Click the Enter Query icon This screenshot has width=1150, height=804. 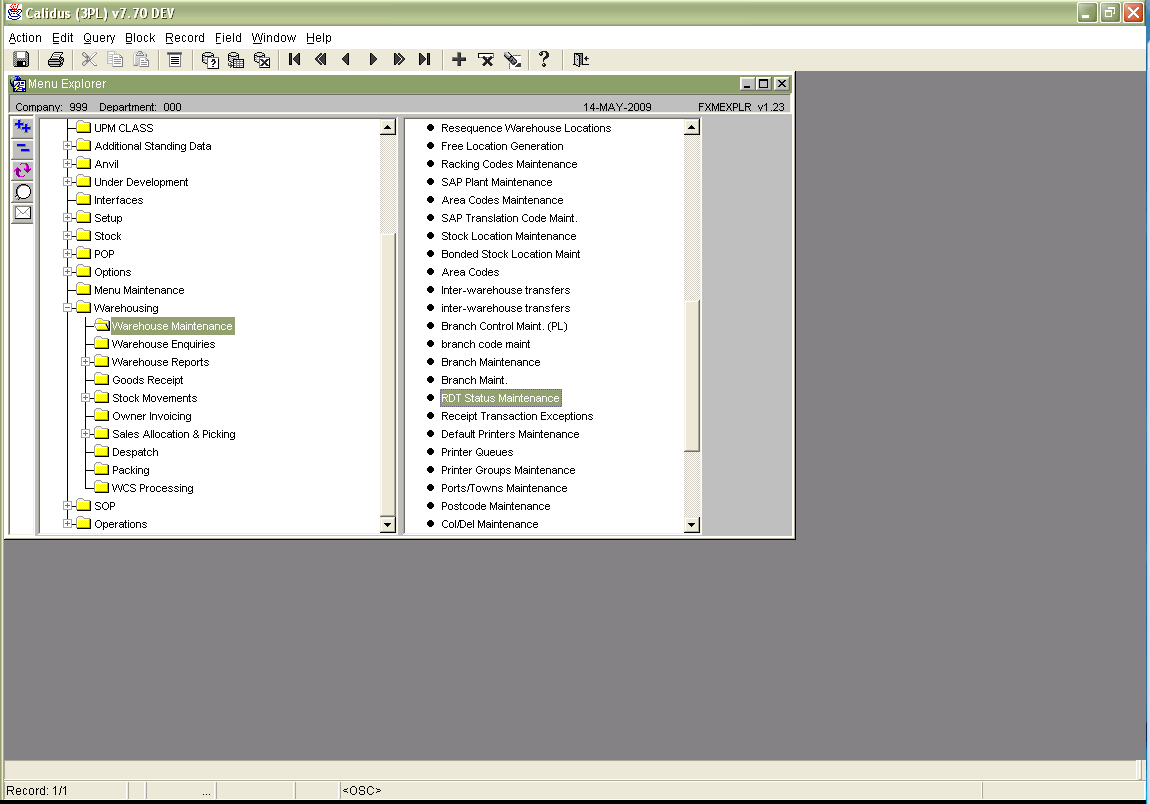pos(210,59)
